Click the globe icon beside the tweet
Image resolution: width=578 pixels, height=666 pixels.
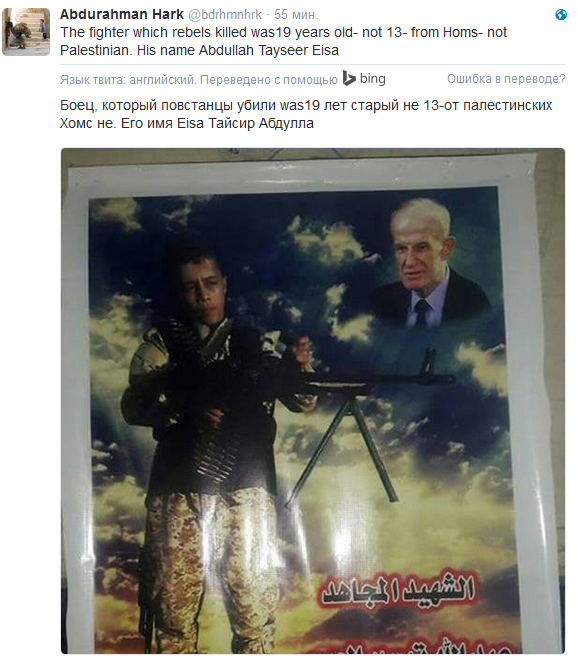click(561, 14)
